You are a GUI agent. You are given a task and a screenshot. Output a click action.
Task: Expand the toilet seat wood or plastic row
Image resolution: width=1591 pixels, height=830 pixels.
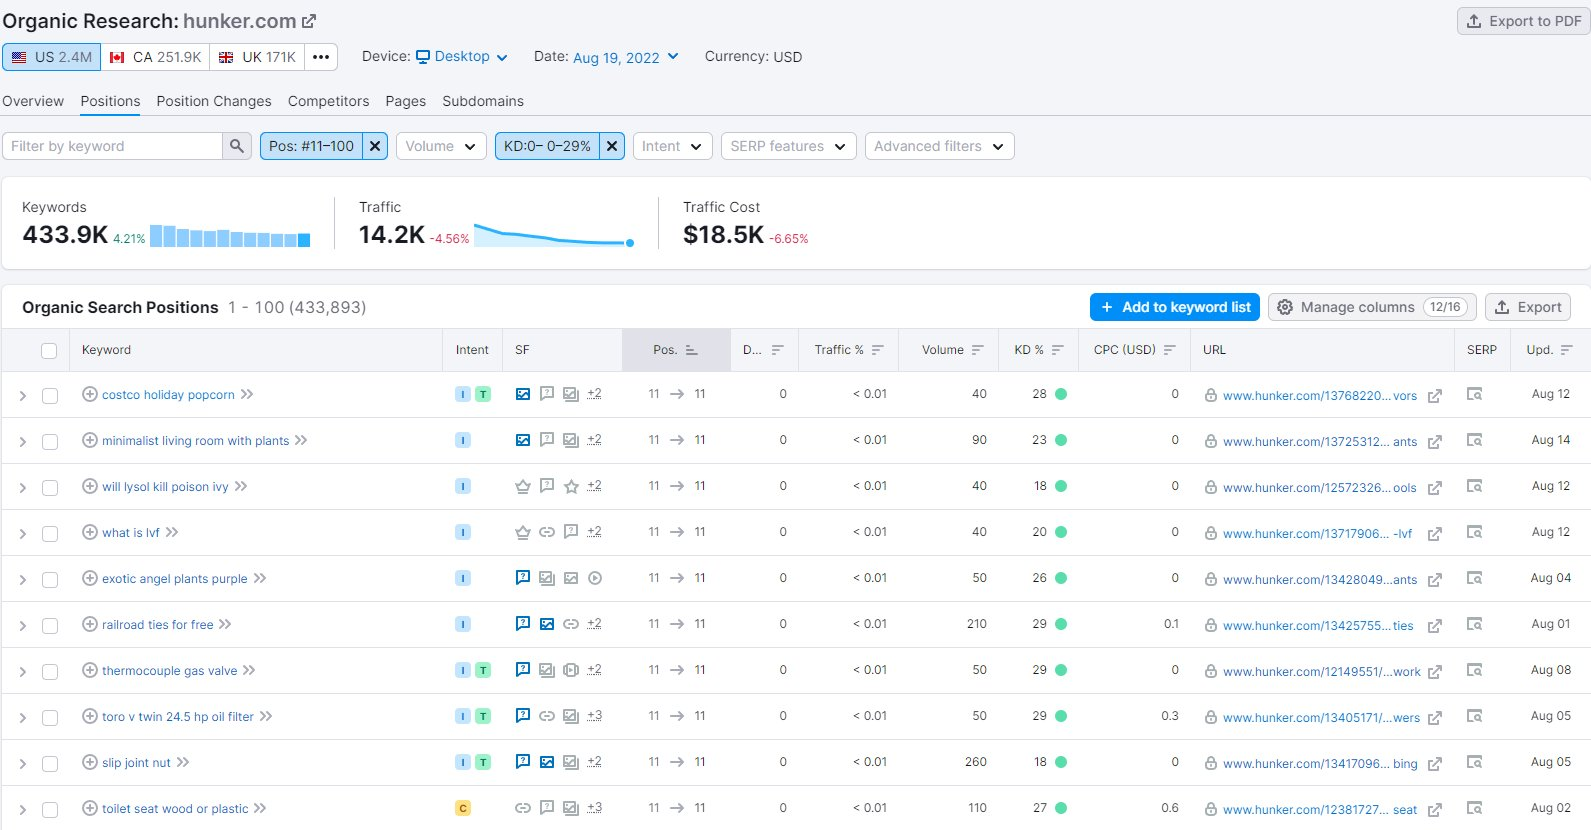pyautogui.click(x=22, y=810)
